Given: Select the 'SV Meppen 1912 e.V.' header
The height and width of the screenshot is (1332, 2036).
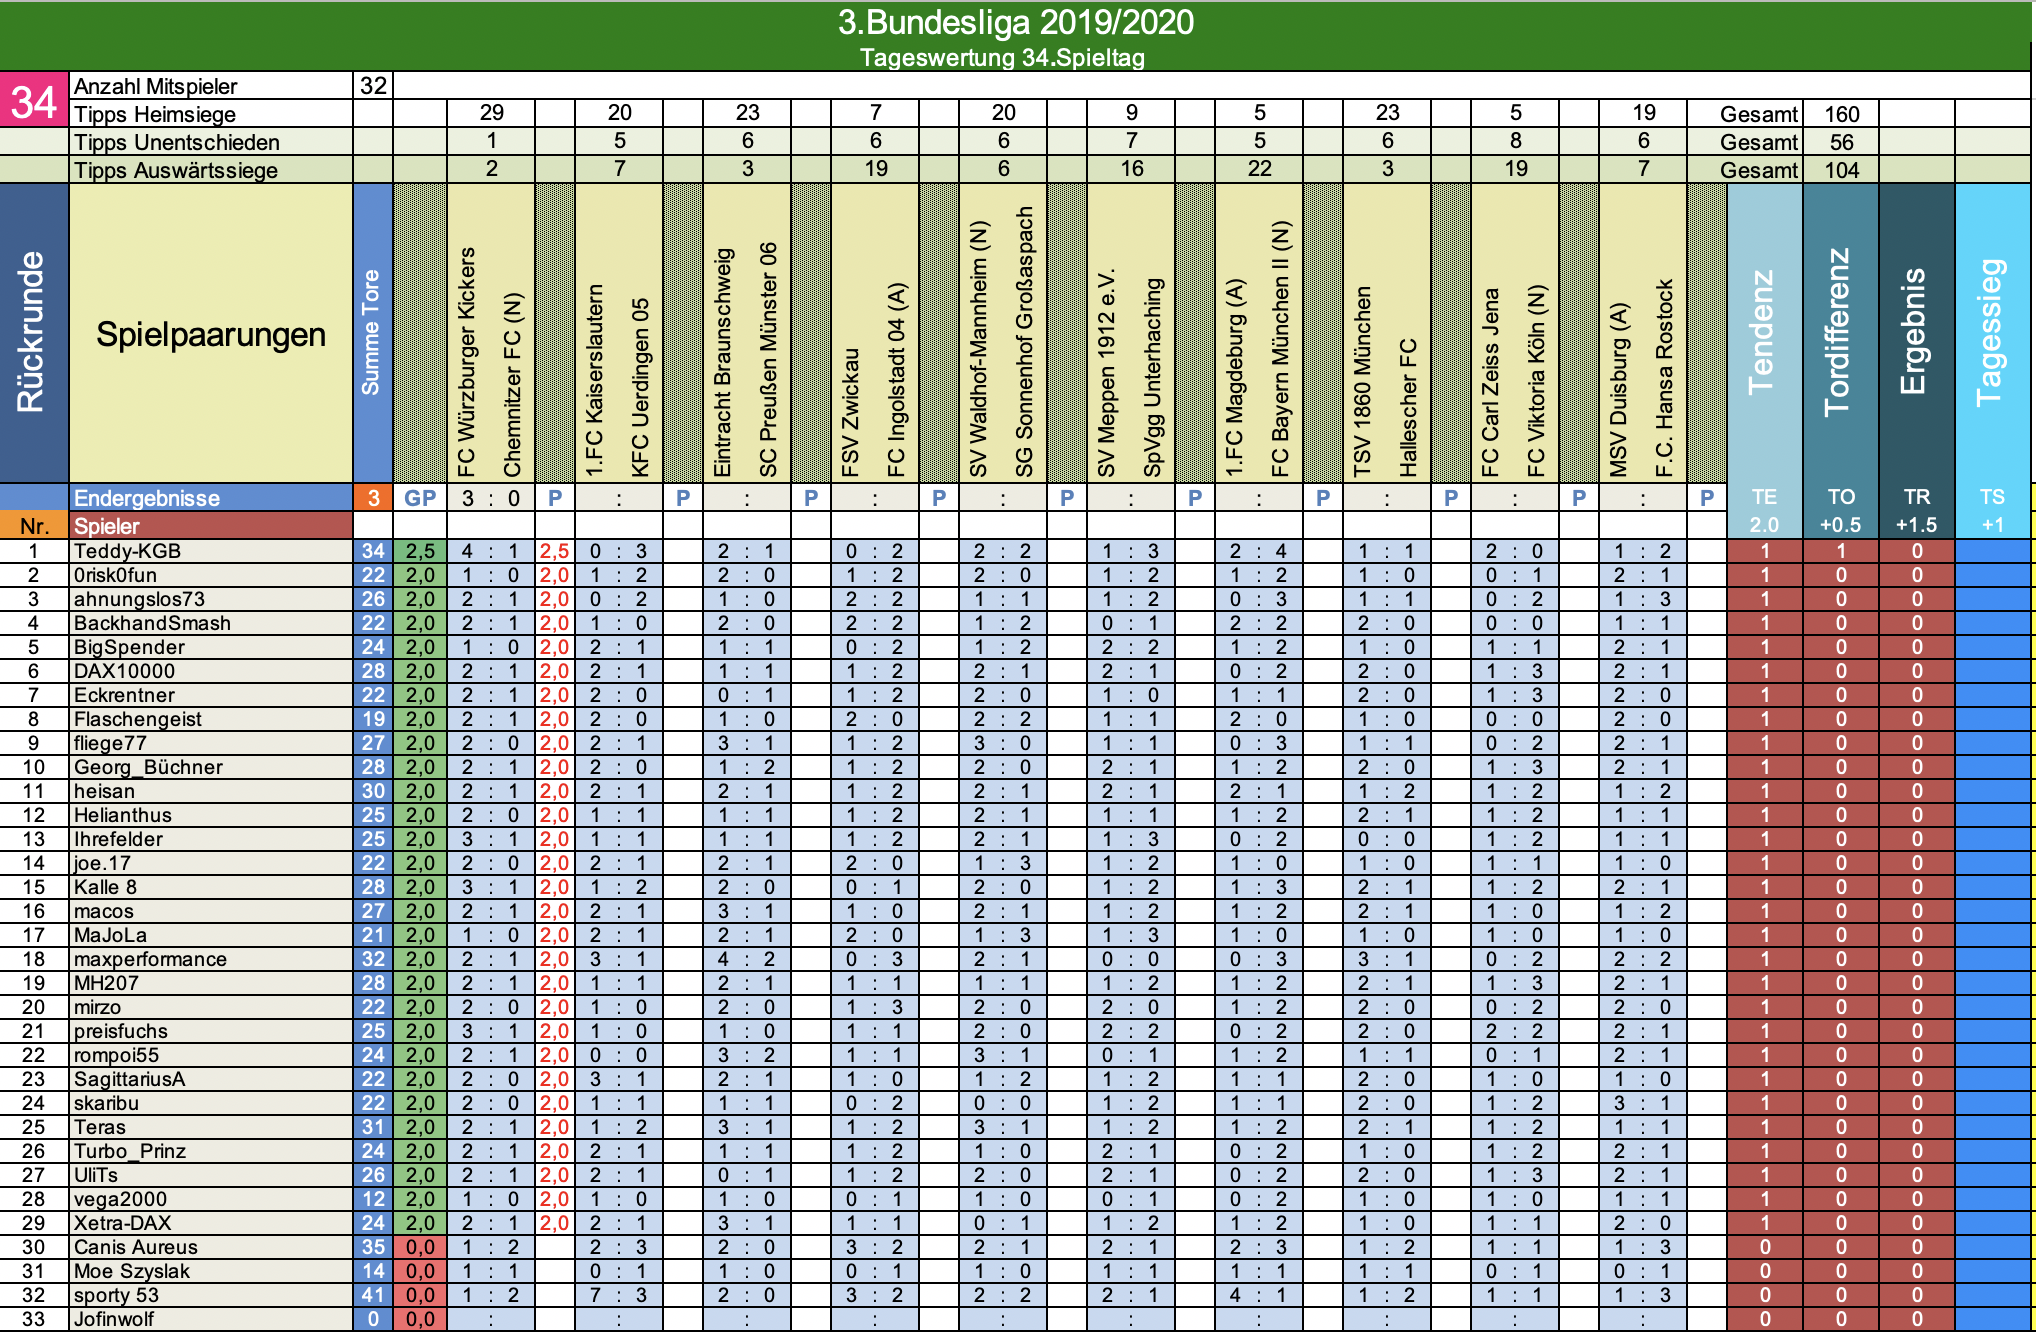Looking at the screenshot, I should [x=1106, y=372].
